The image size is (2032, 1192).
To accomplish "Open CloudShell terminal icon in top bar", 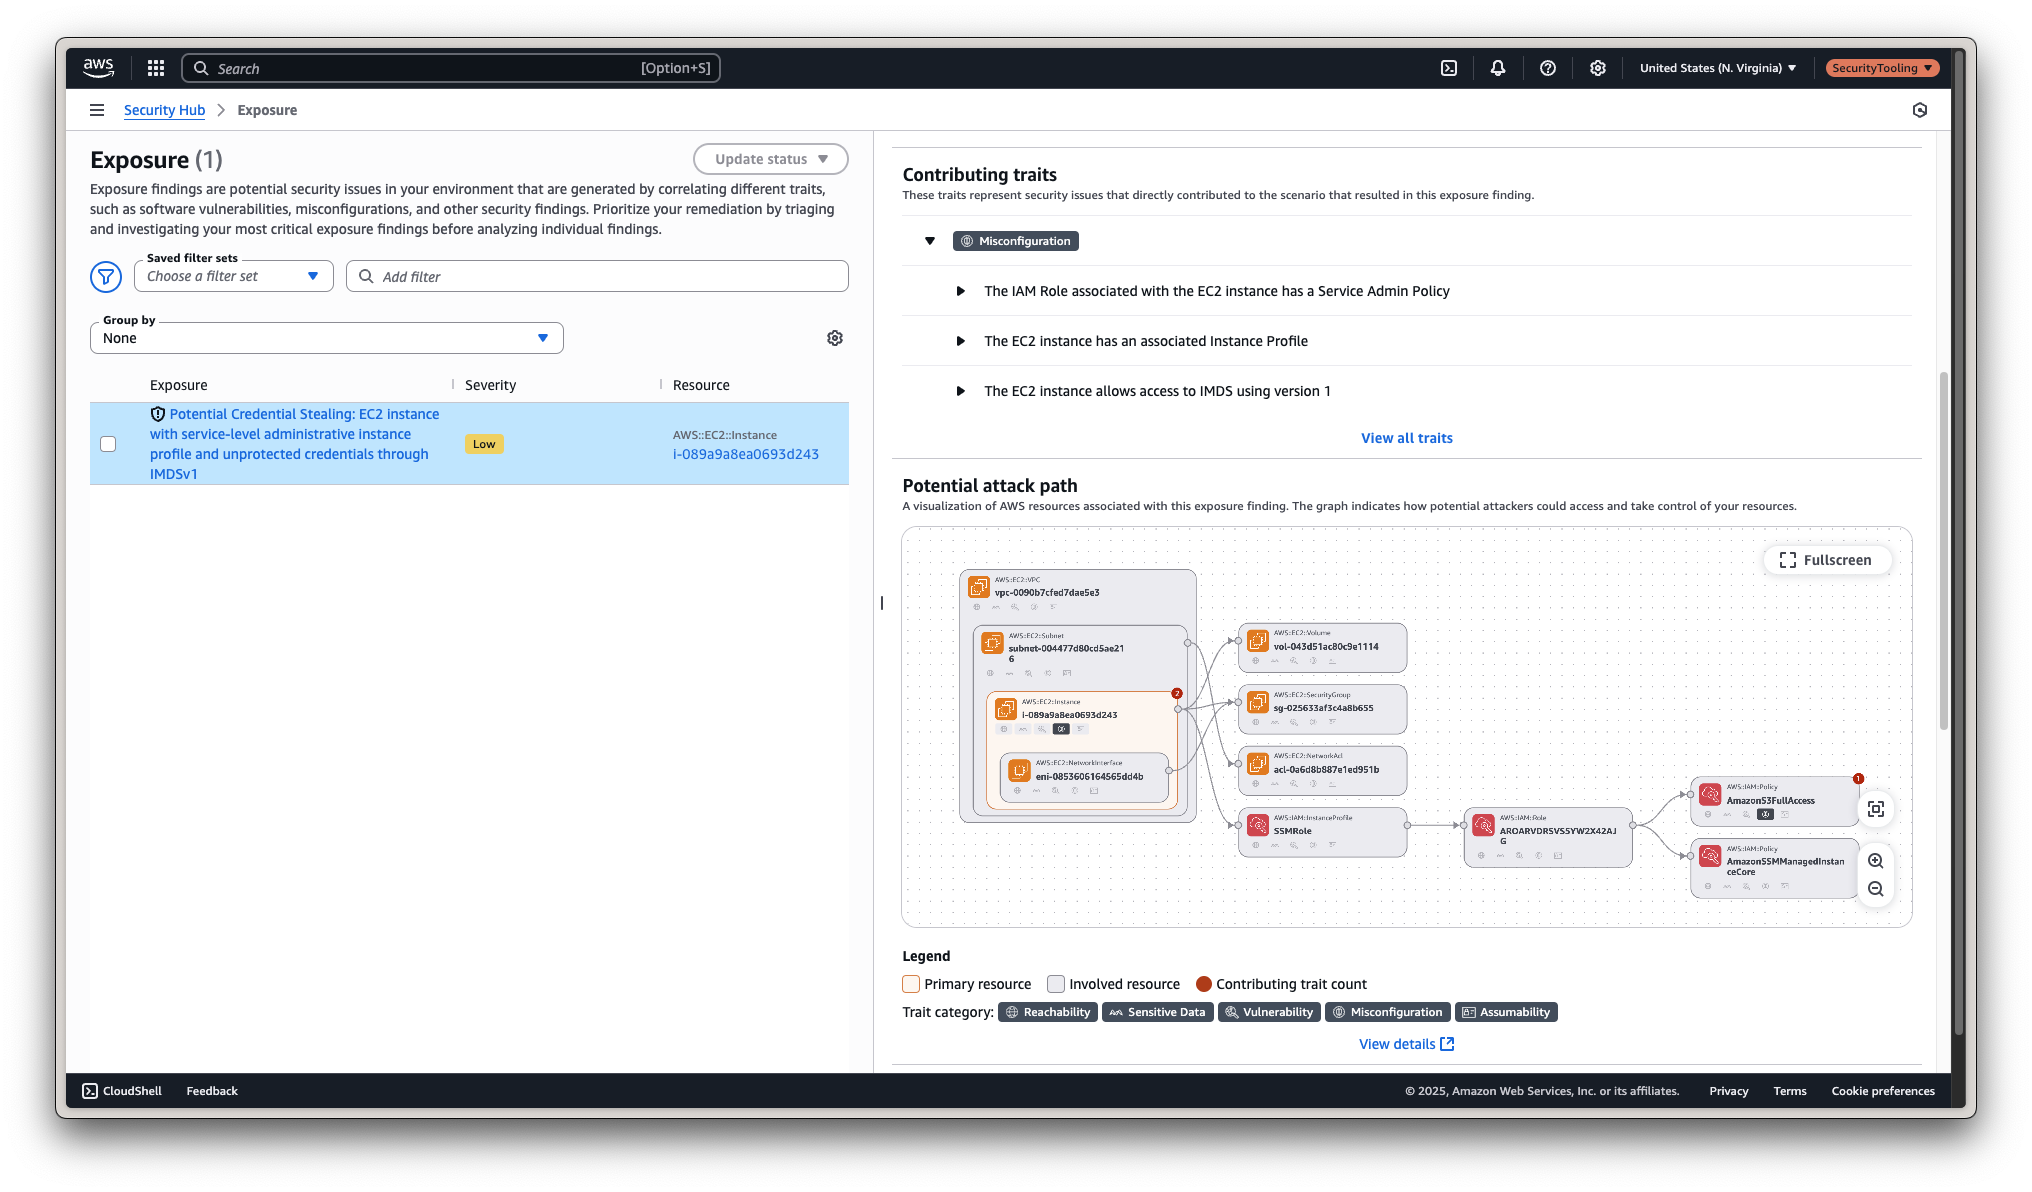I will pos(1449,68).
